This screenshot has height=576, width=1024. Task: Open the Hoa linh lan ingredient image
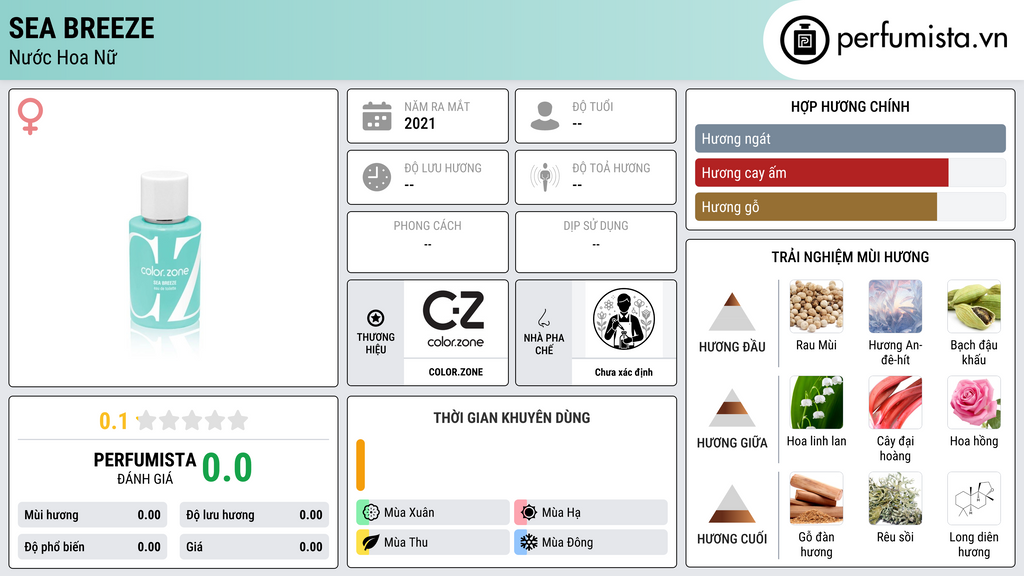coord(816,403)
